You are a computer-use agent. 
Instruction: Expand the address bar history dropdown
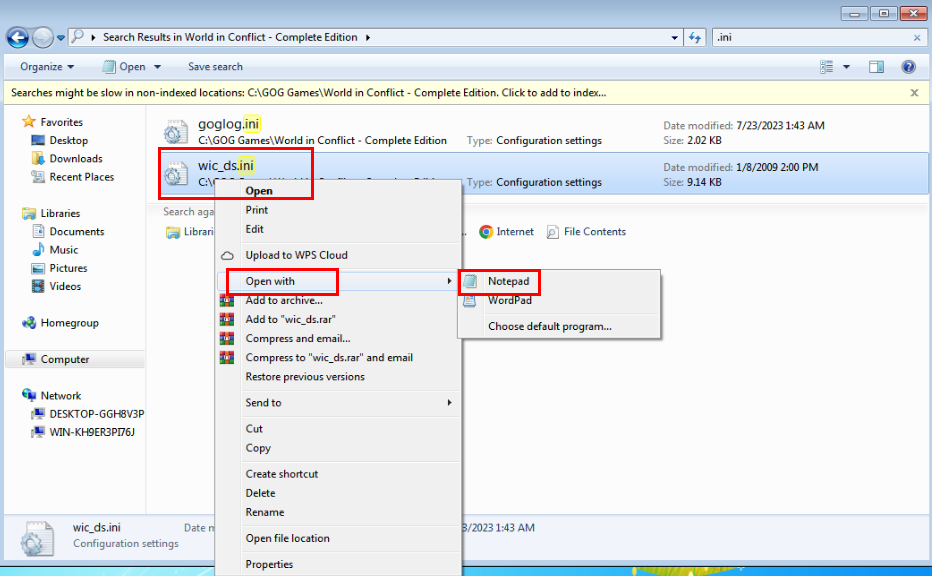(674, 37)
